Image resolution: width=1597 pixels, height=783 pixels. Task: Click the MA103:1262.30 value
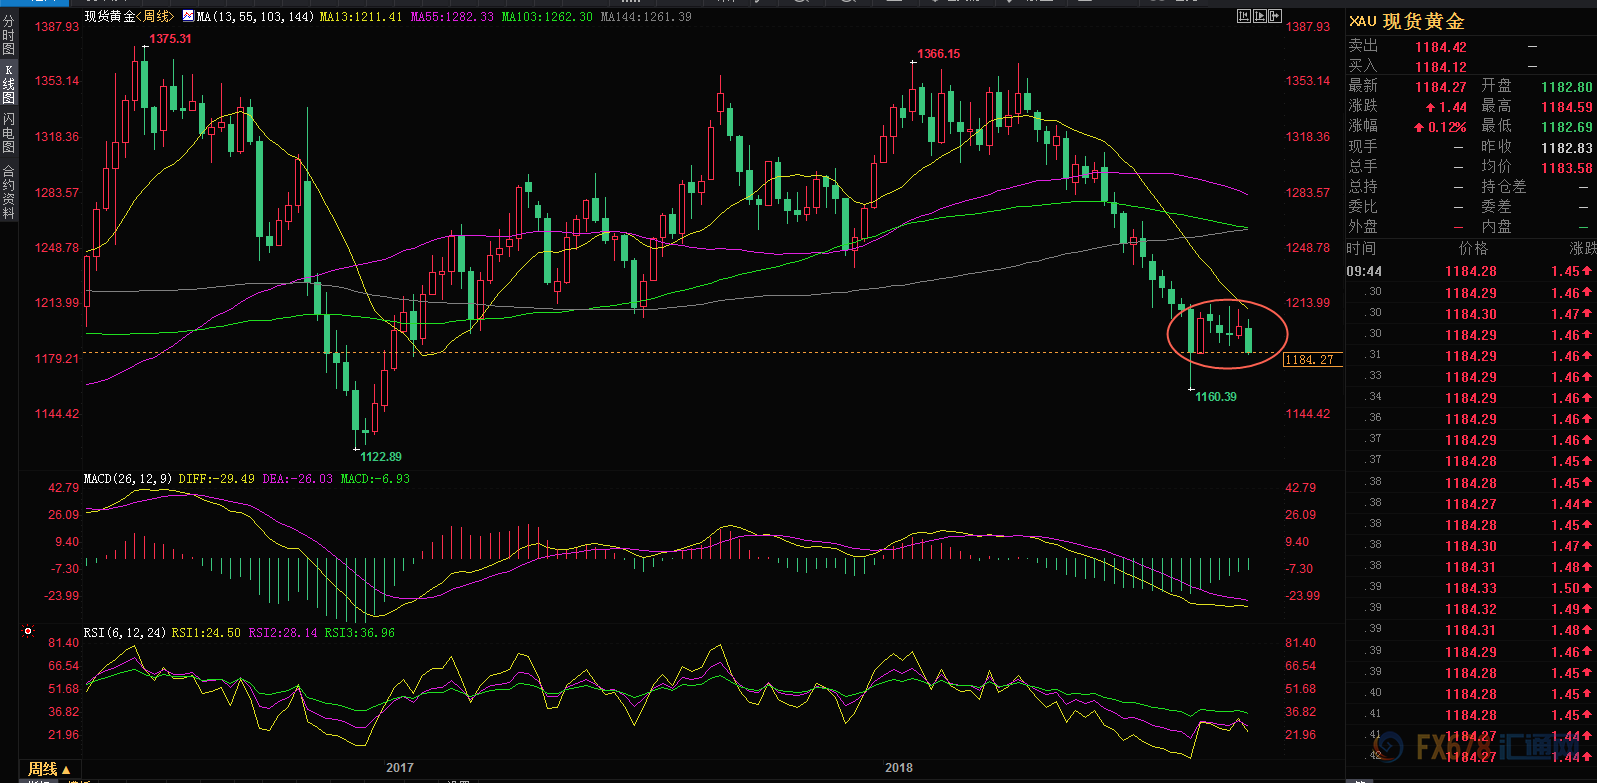(547, 17)
